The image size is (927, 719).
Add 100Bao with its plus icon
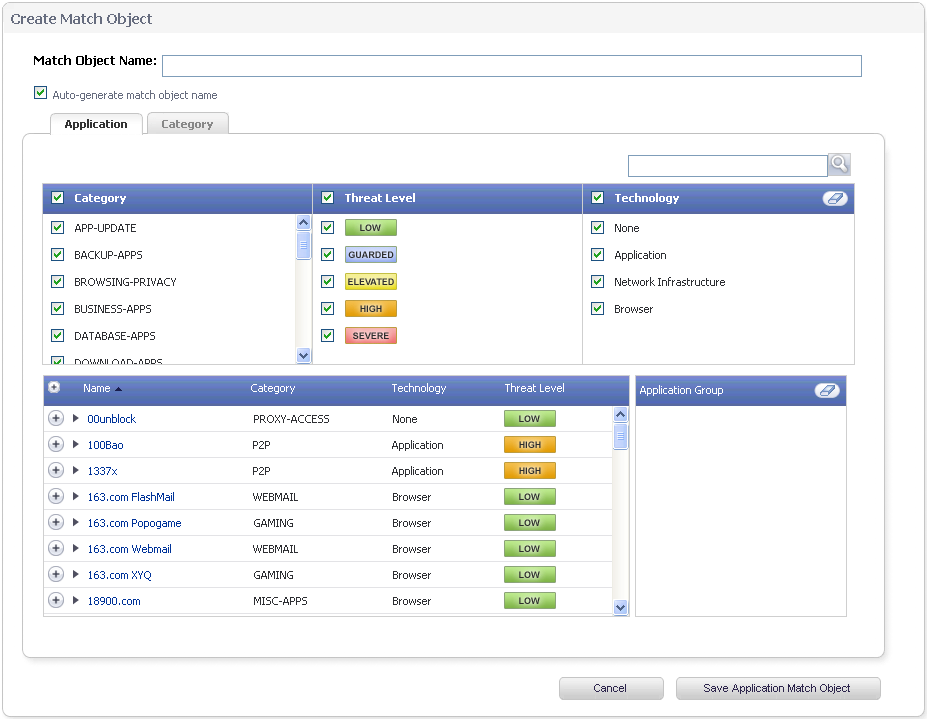pyautogui.click(x=56, y=445)
